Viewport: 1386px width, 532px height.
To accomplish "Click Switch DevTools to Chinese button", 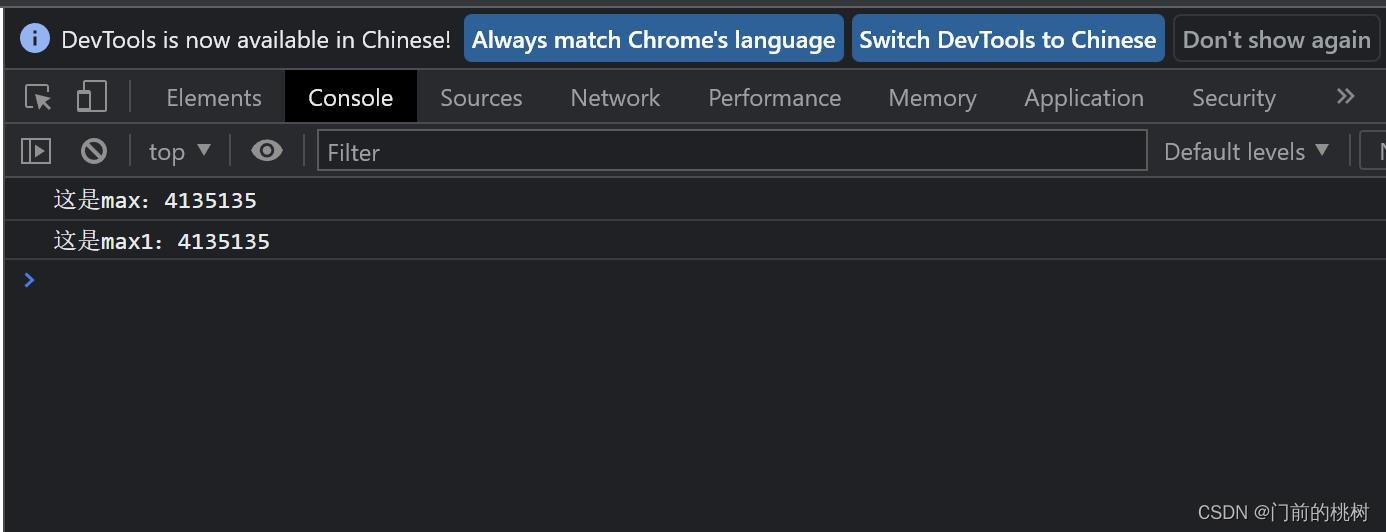I will (1008, 39).
